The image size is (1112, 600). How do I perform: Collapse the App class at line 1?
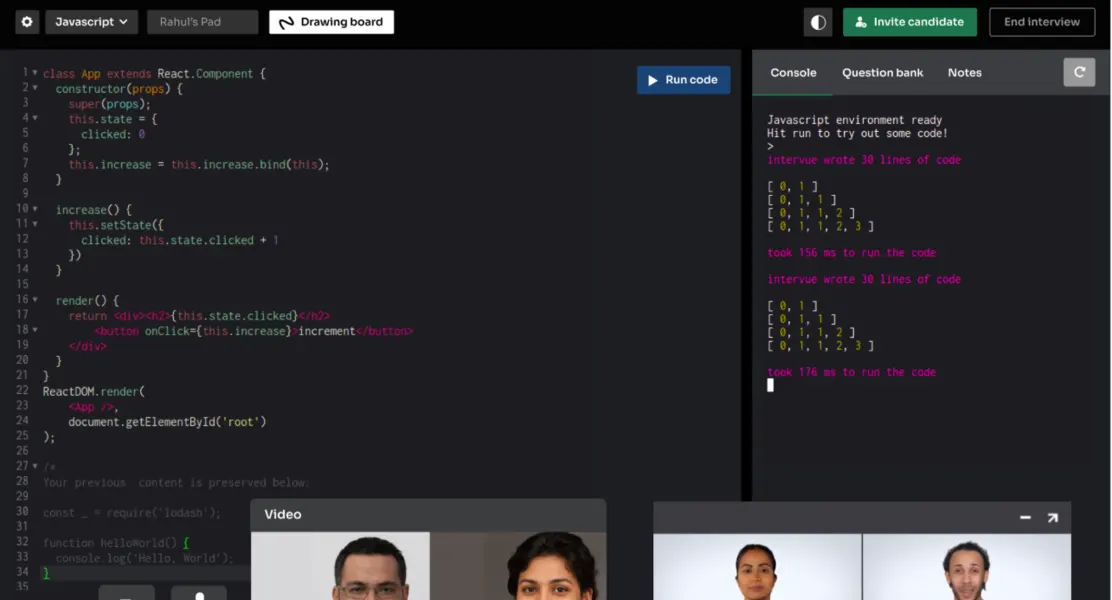35,72
